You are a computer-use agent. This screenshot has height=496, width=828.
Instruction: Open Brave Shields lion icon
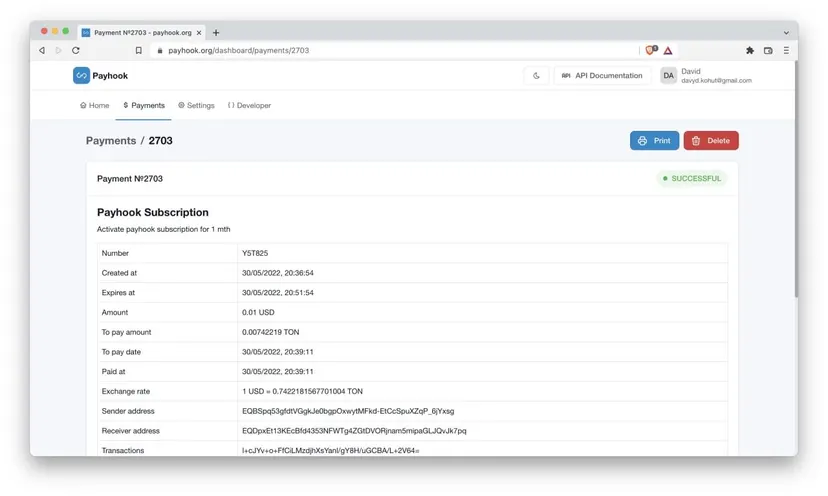pyautogui.click(x=651, y=50)
